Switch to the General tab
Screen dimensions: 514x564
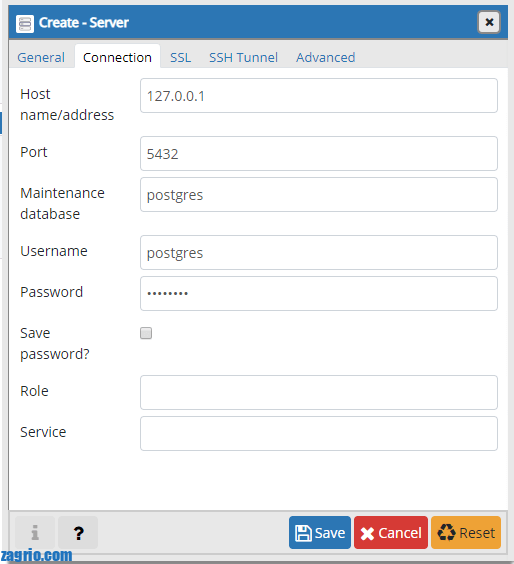41,57
